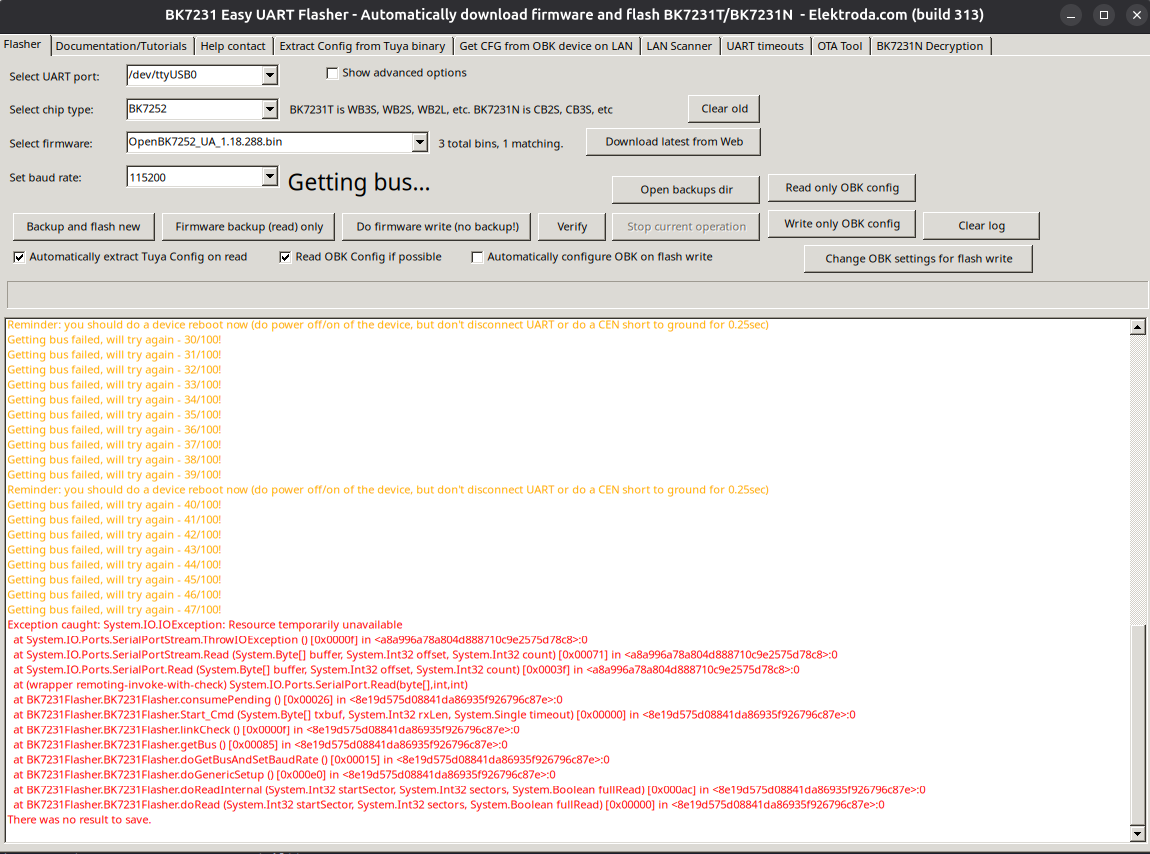The image size is (1150, 854).
Task: Enable Show advanced options checkbox
Action: coord(332,73)
